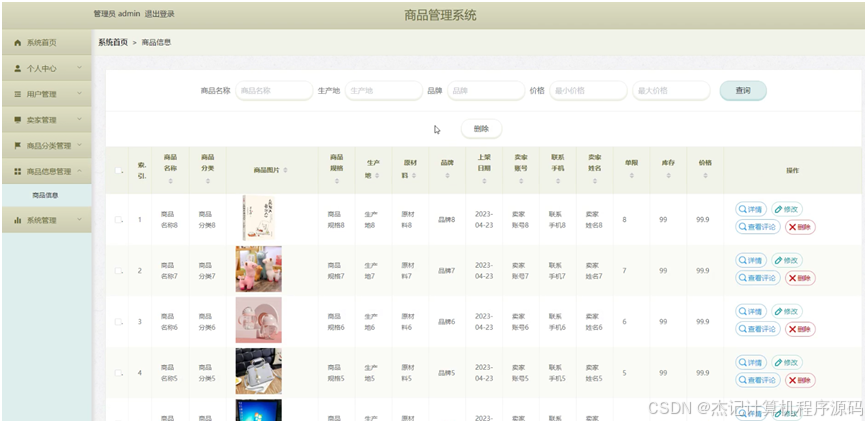Click the chat icon beside 卖家管理
This screenshot has height=423, width=867.
click(x=18, y=120)
